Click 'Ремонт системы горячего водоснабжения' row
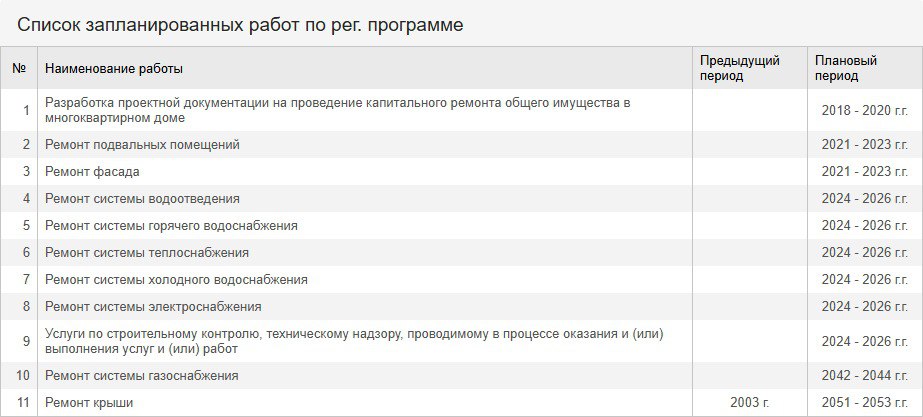The height and width of the screenshot is (417, 923). click(x=462, y=226)
